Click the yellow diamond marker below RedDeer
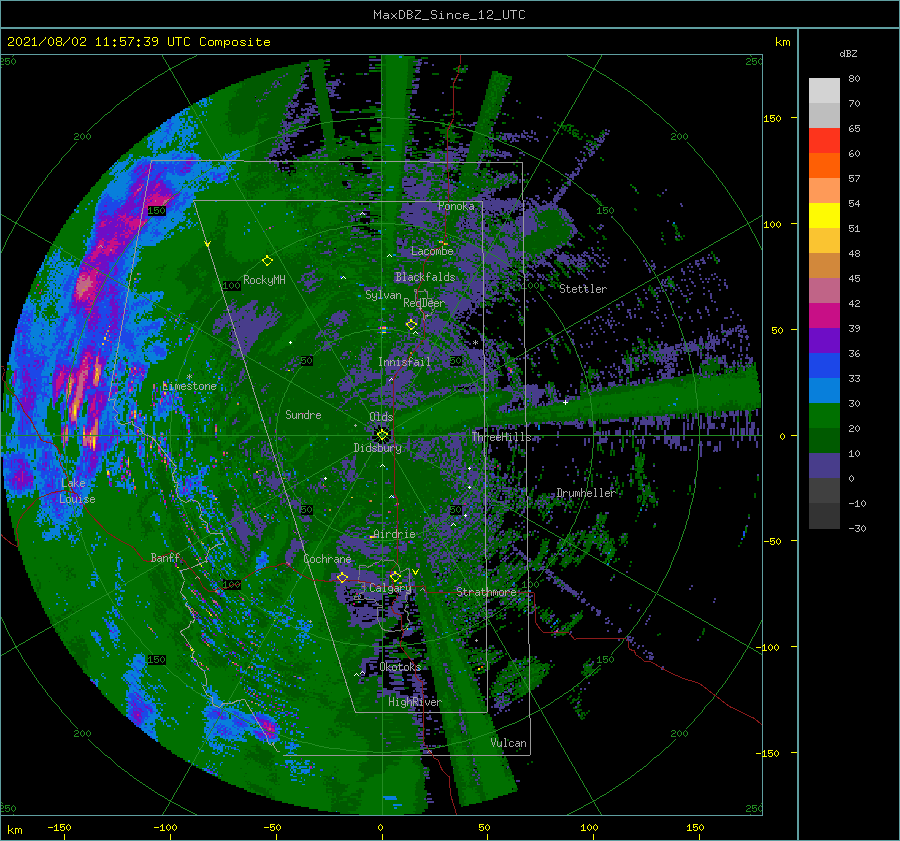The width and height of the screenshot is (900, 841). tap(412, 325)
